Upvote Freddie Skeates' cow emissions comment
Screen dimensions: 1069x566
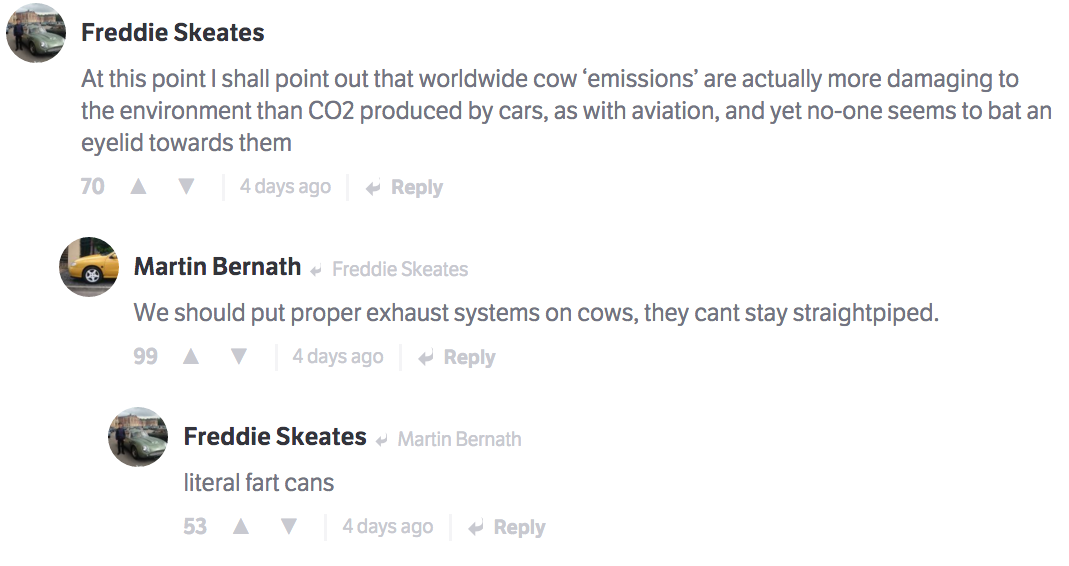click(139, 187)
